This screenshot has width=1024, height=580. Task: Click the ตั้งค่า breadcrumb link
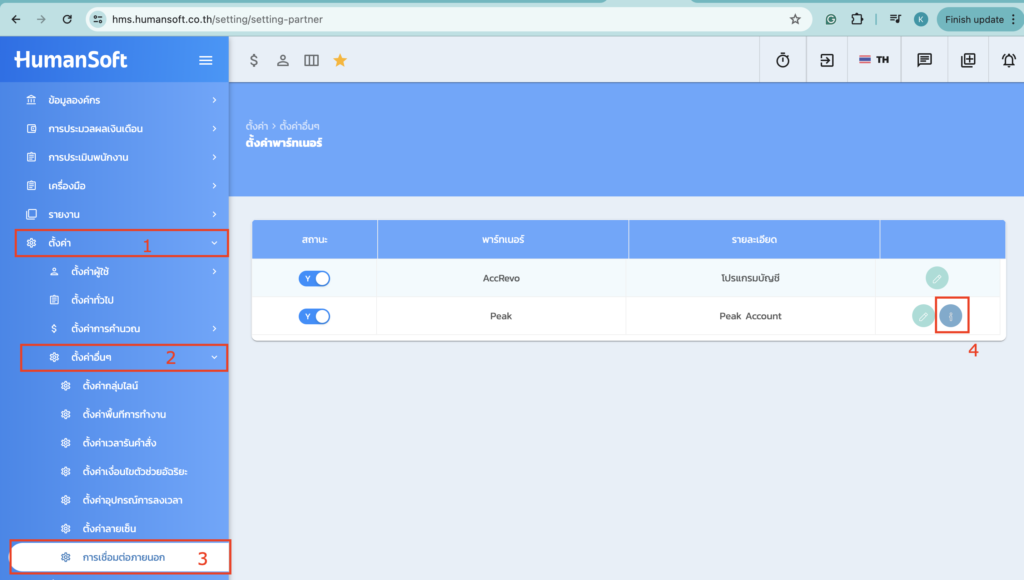pos(256,126)
